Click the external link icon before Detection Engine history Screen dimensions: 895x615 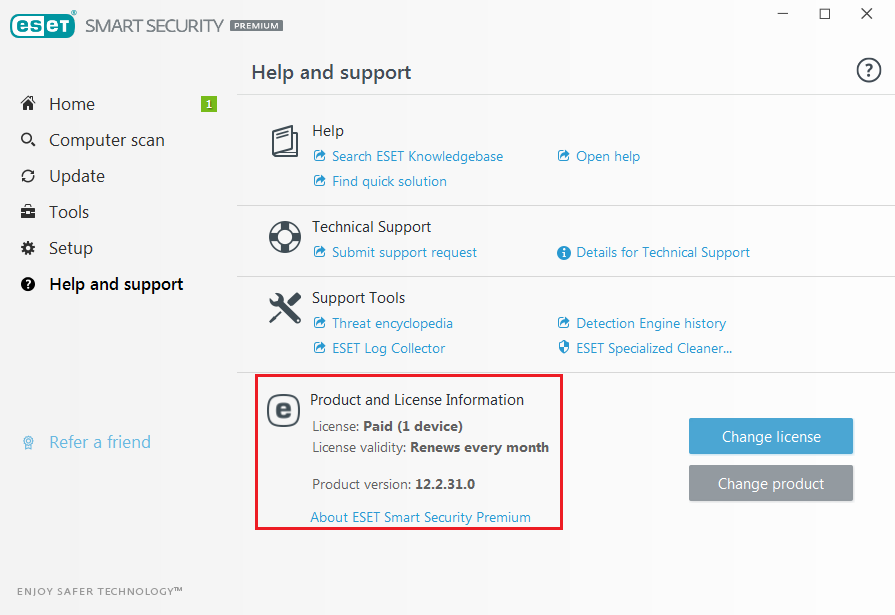[x=563, y=323]
